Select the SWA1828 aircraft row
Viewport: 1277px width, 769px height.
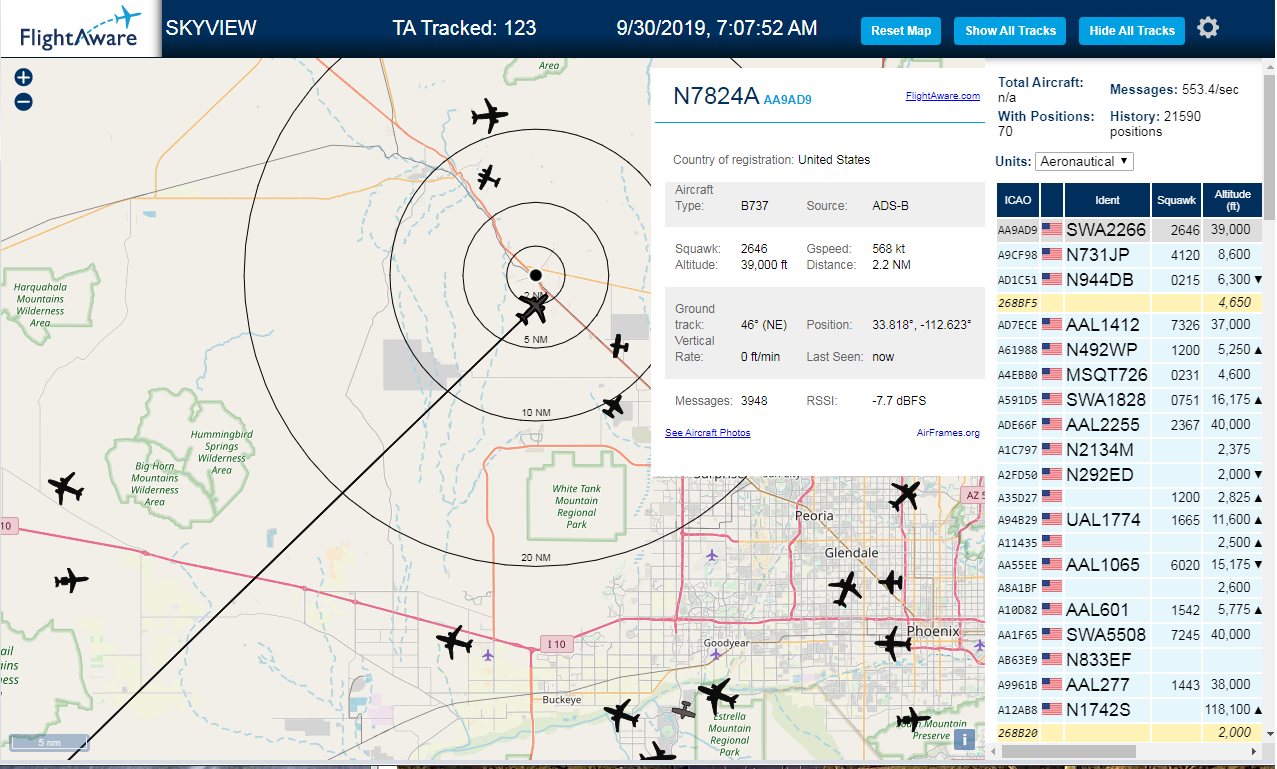(x=1129, y=400)
